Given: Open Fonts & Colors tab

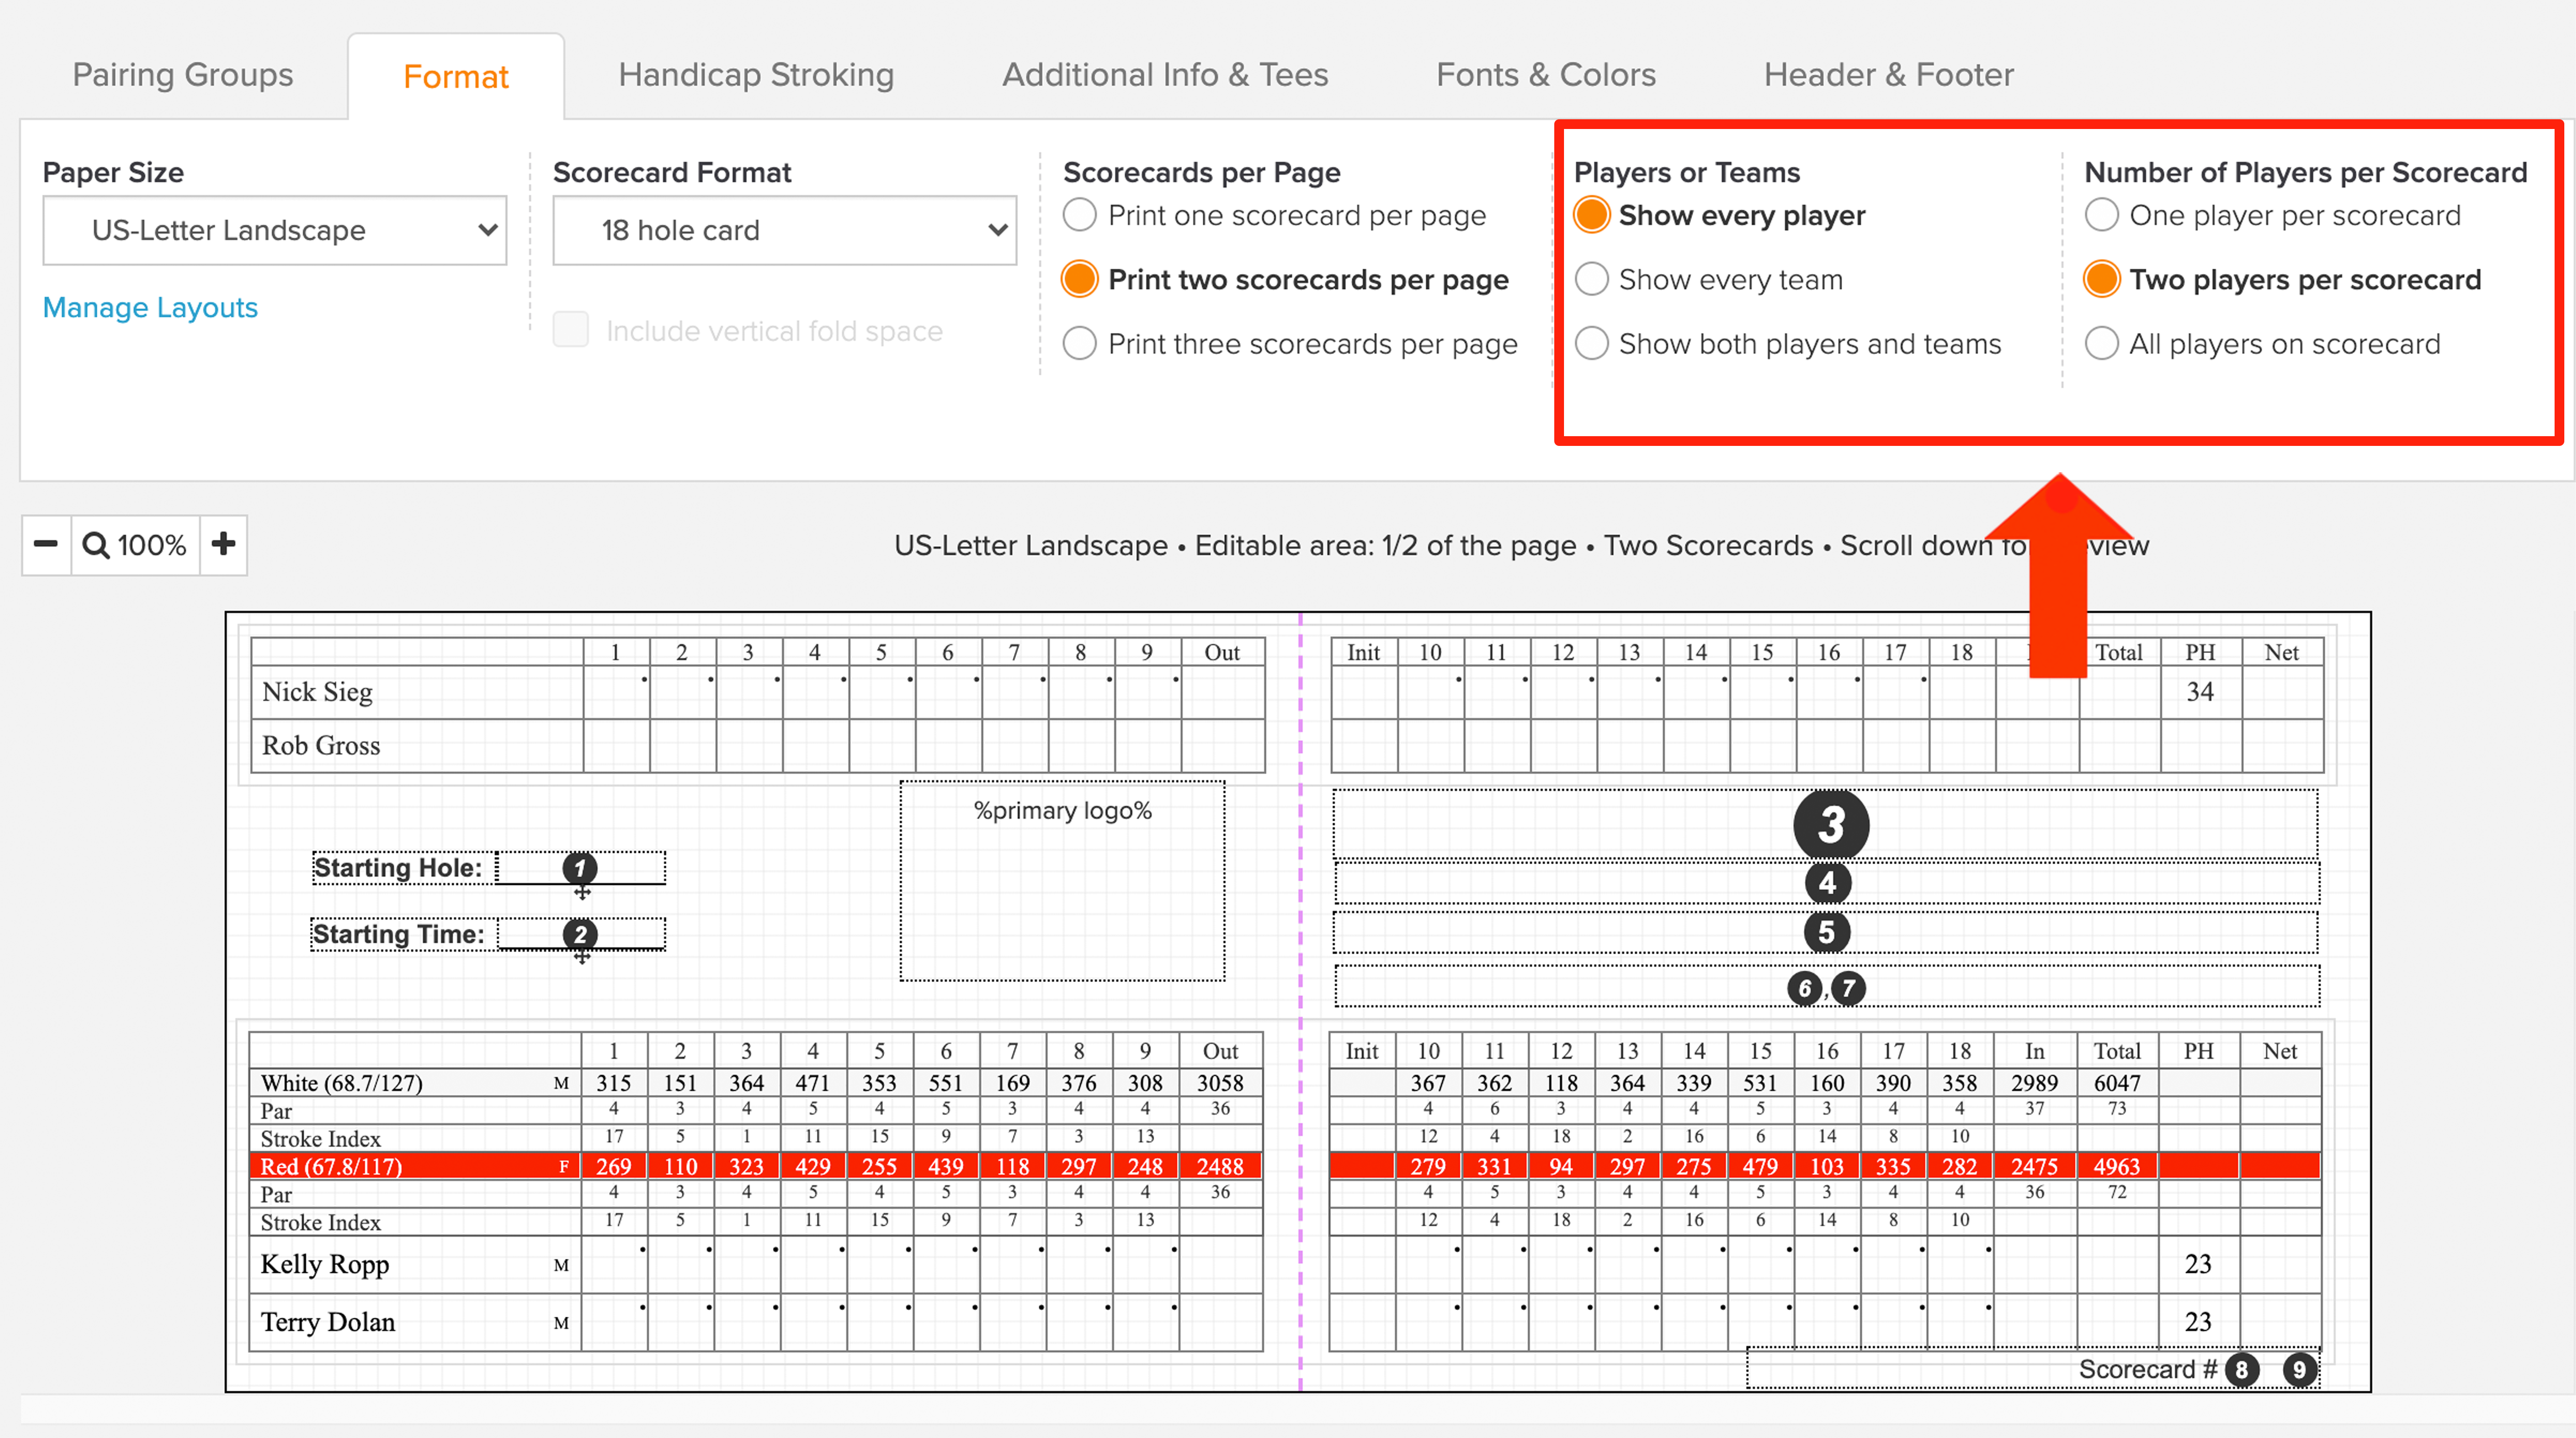Looking at the screenshot, I should pyautogui.click(x=1546, y=75).
